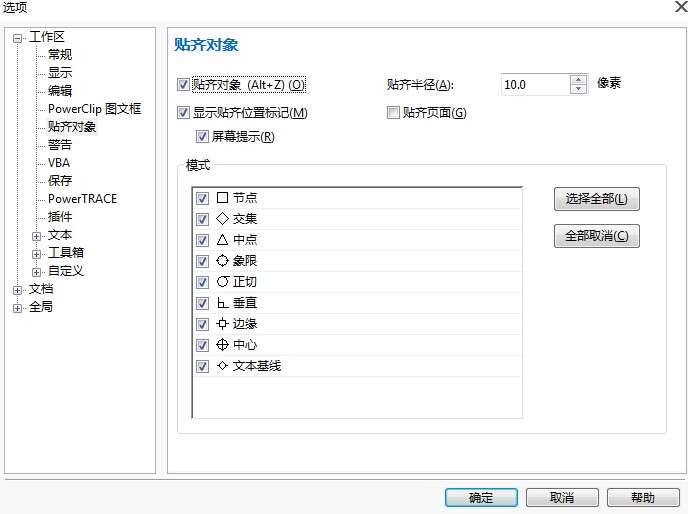This screenshot has height=514, width=688.
Task: Open the VBA options page
Action: 59,162
